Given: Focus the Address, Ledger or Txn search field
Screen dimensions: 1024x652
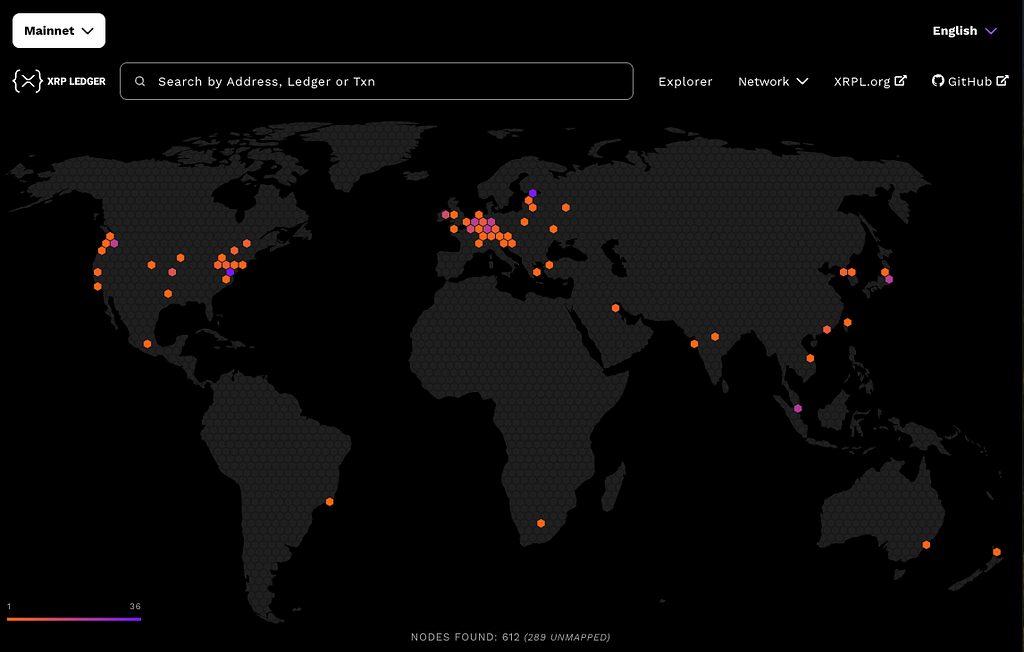Looking at the screenshot, I should click(390, 82).
